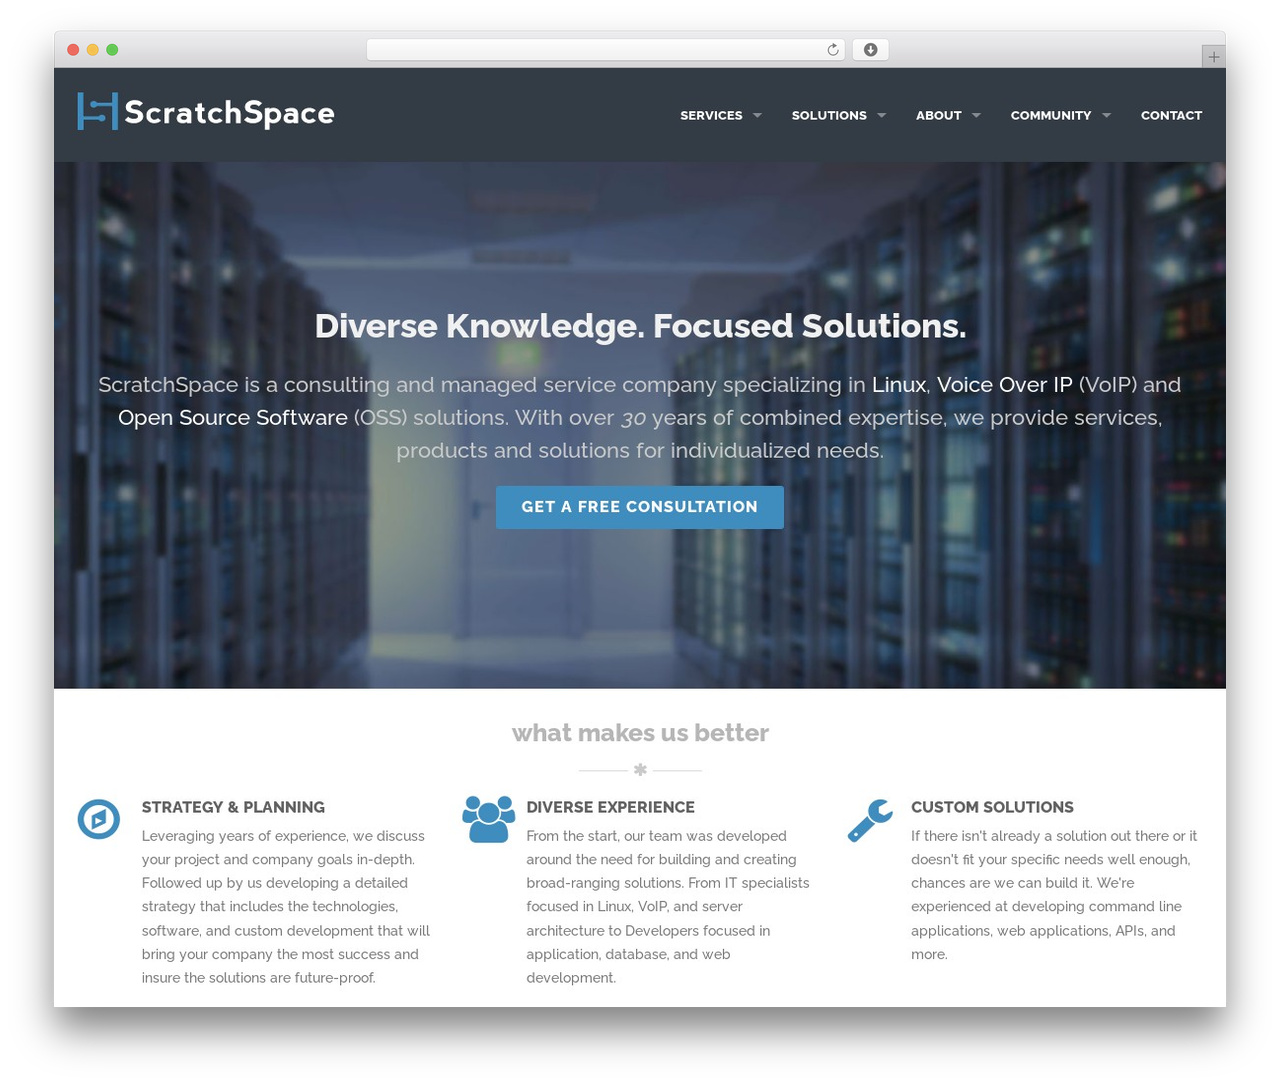Follow the Linux link in hero text

pyautogui.click(x=899, y=385)
